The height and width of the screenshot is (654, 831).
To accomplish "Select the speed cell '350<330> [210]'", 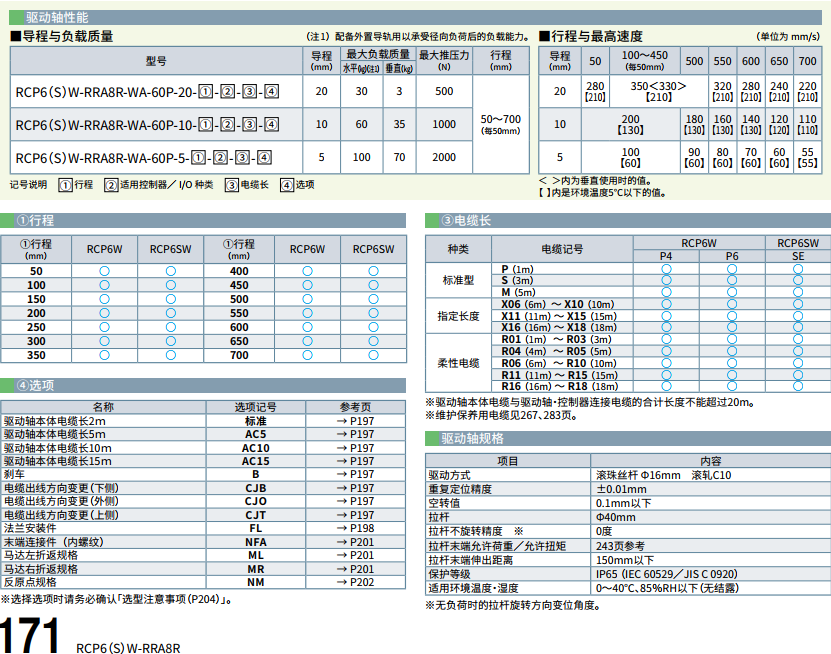I will coord(658,91).
